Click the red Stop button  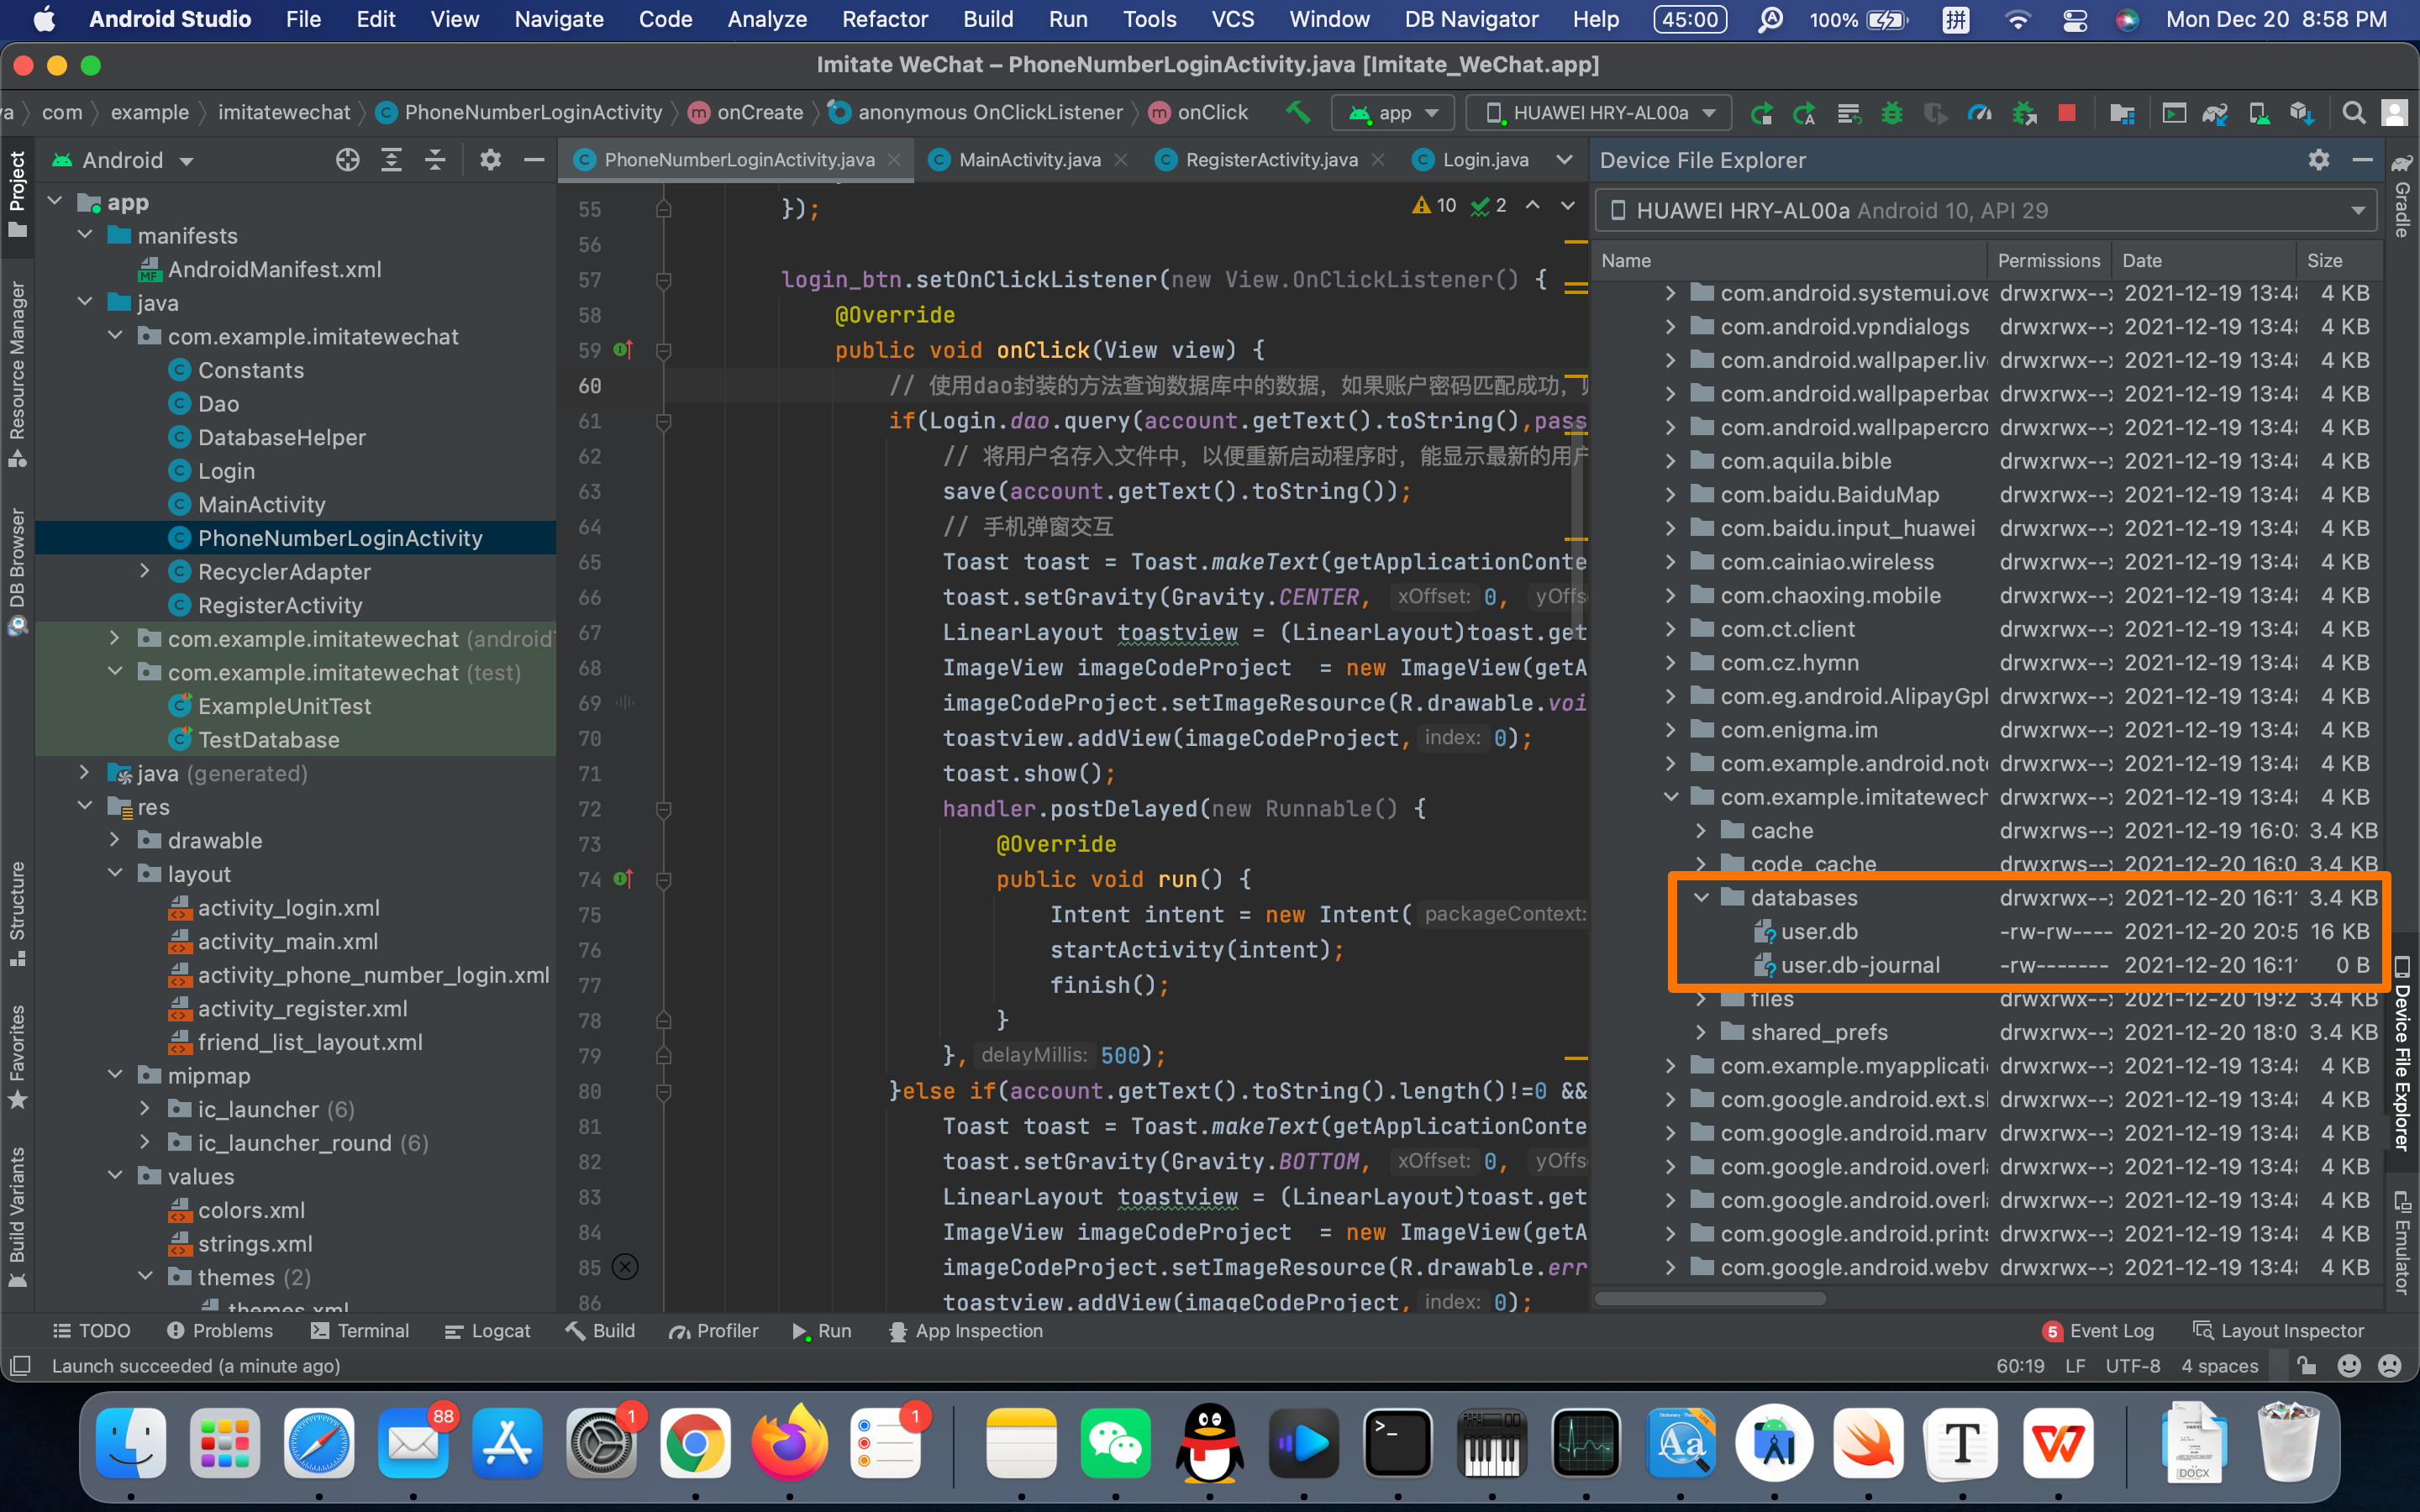[x=2067, y=113]
